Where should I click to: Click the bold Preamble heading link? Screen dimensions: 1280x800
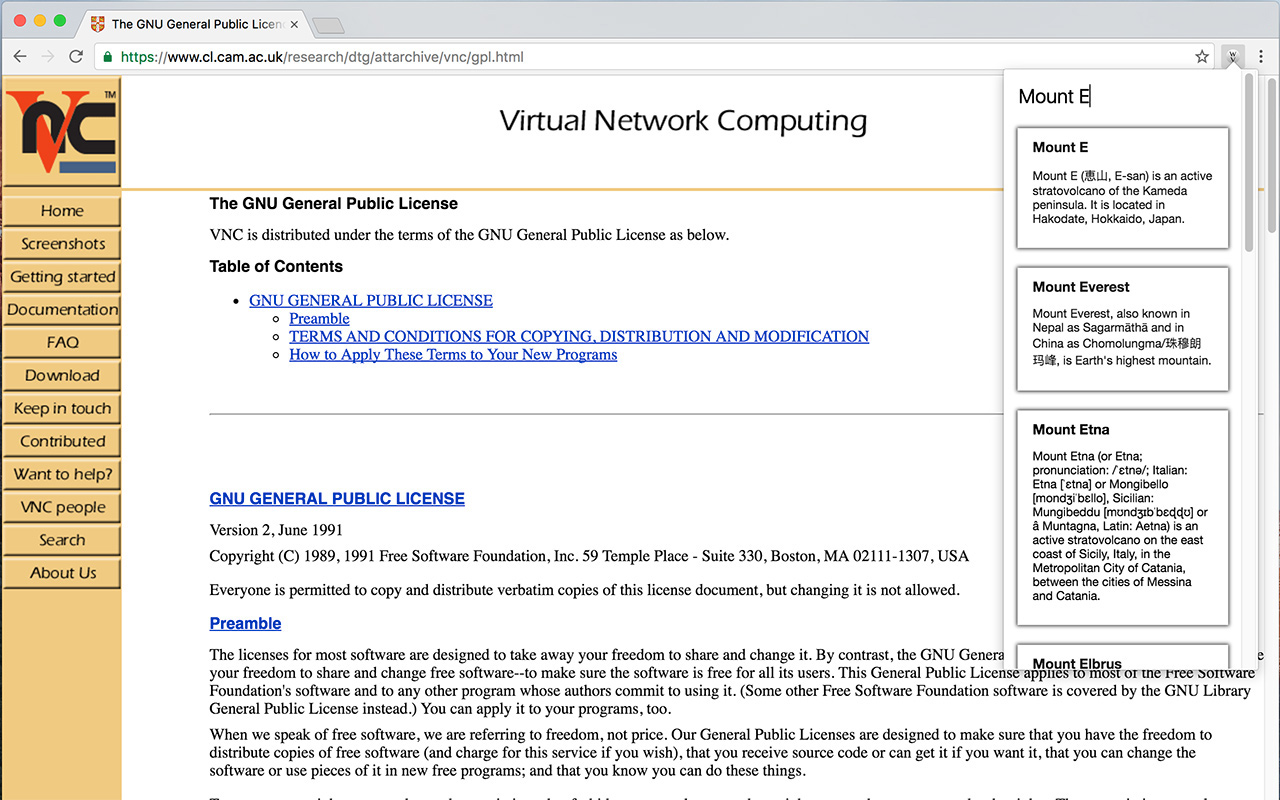[245, 623]
